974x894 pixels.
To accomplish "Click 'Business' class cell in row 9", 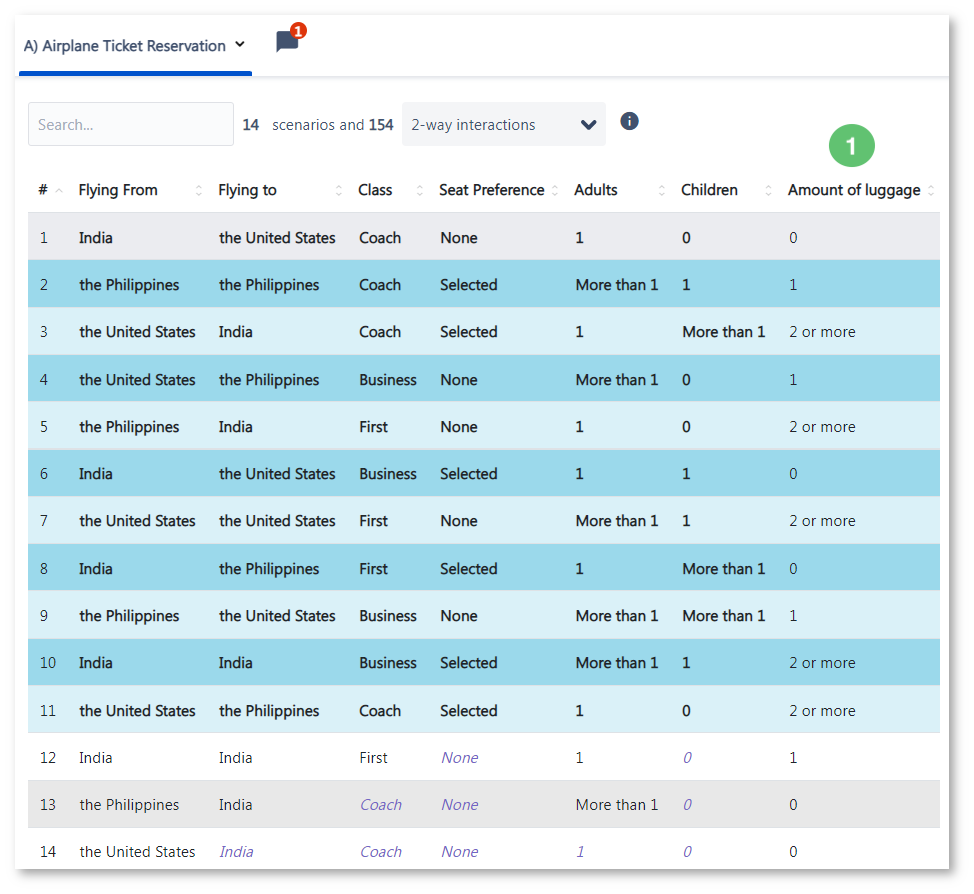I will click(388, 616).
